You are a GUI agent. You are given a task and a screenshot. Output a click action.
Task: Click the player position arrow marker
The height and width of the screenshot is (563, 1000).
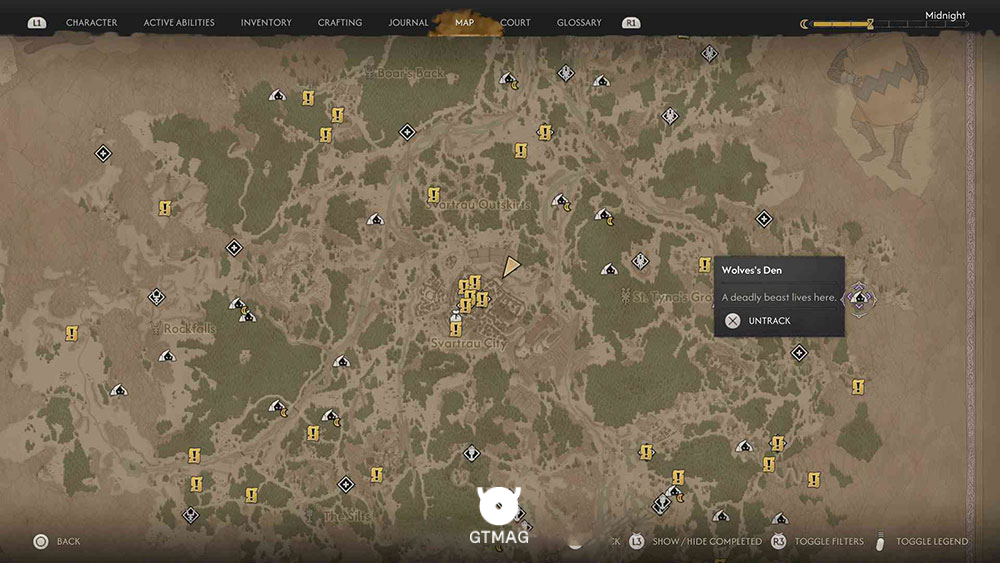click(510, 267)
